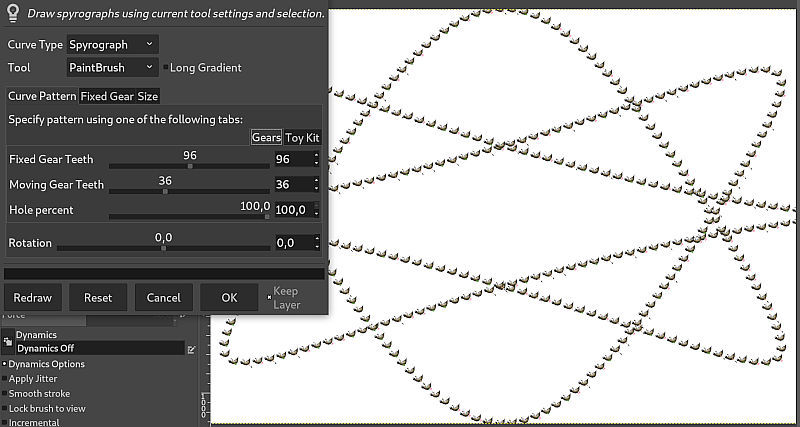Increase Fixed Gear Teeth with stepper arrow

coord(317,155)
